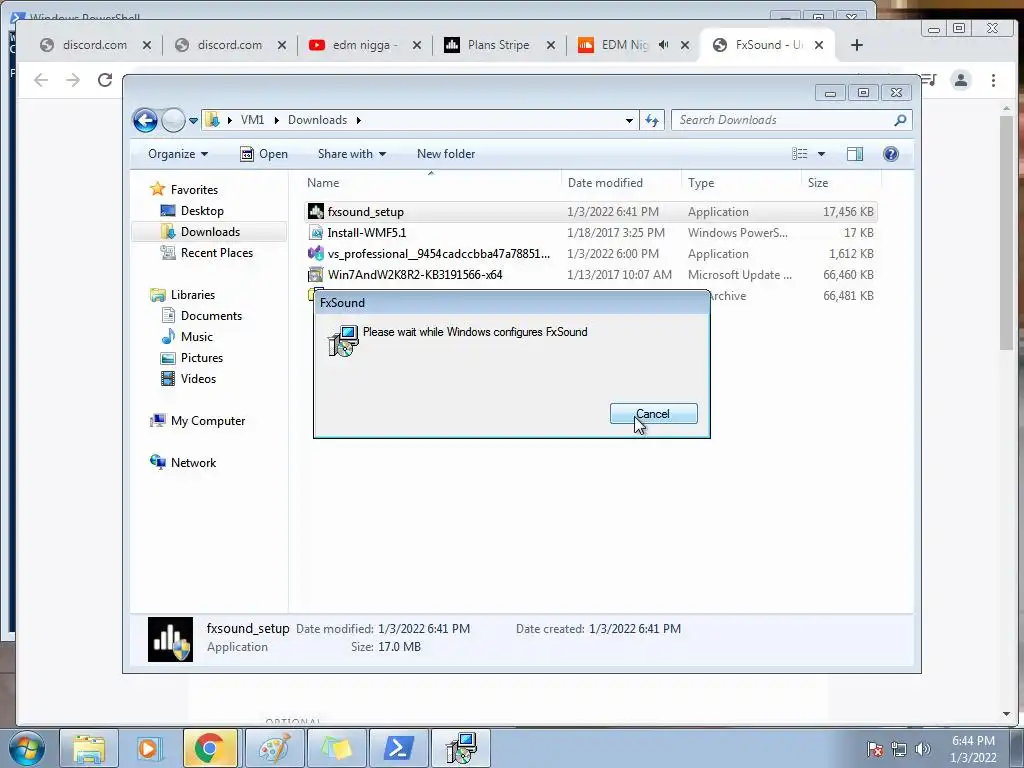Reload the Chrome page
Viewport: 1024px width, 768px height.
pos(104,80)
